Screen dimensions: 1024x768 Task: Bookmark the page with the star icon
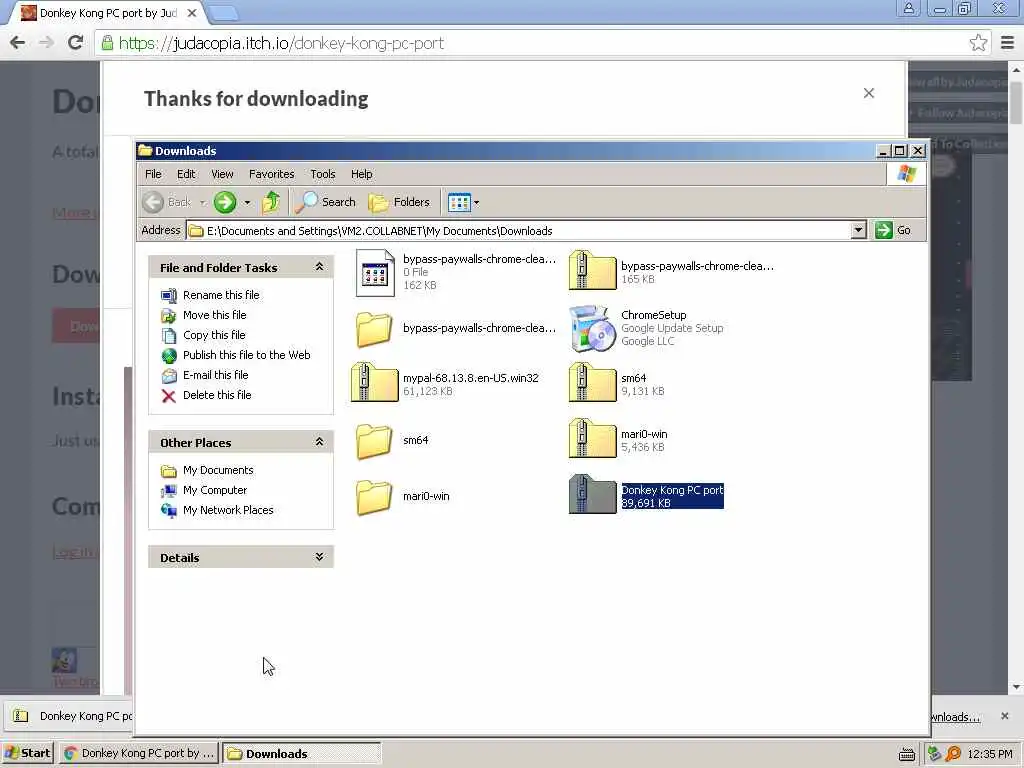pyautogui.click(x=978, y=43)
